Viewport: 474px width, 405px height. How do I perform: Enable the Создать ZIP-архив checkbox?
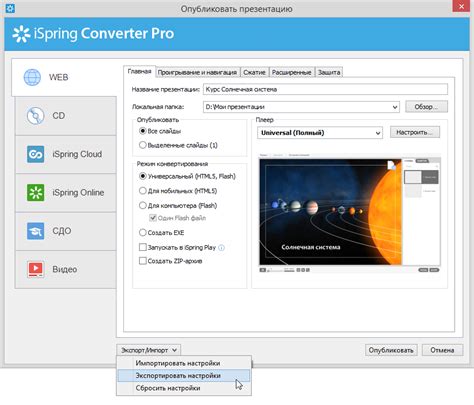143,261
